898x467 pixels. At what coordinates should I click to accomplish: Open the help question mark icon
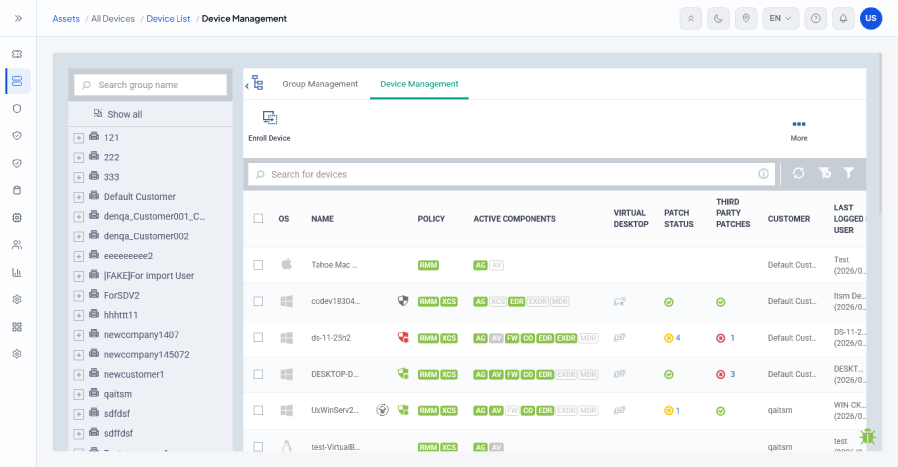[x=816, y=18]
